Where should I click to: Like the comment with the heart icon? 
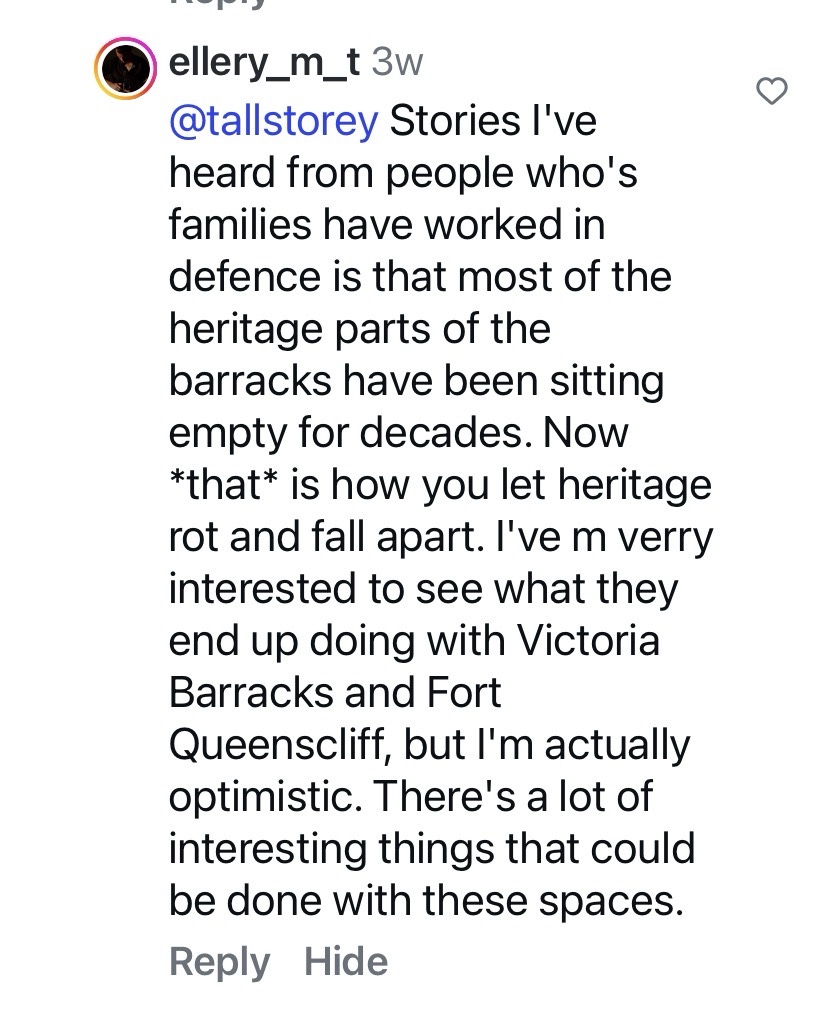[x=771, y=92]
